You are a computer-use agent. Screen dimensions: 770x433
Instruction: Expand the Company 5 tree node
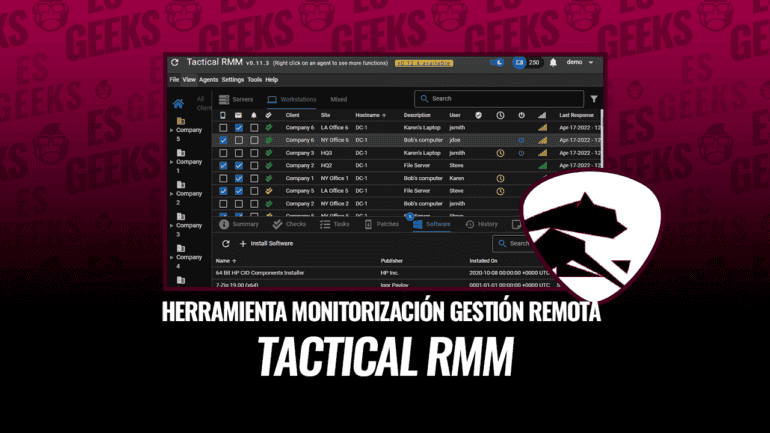(171, 130)
